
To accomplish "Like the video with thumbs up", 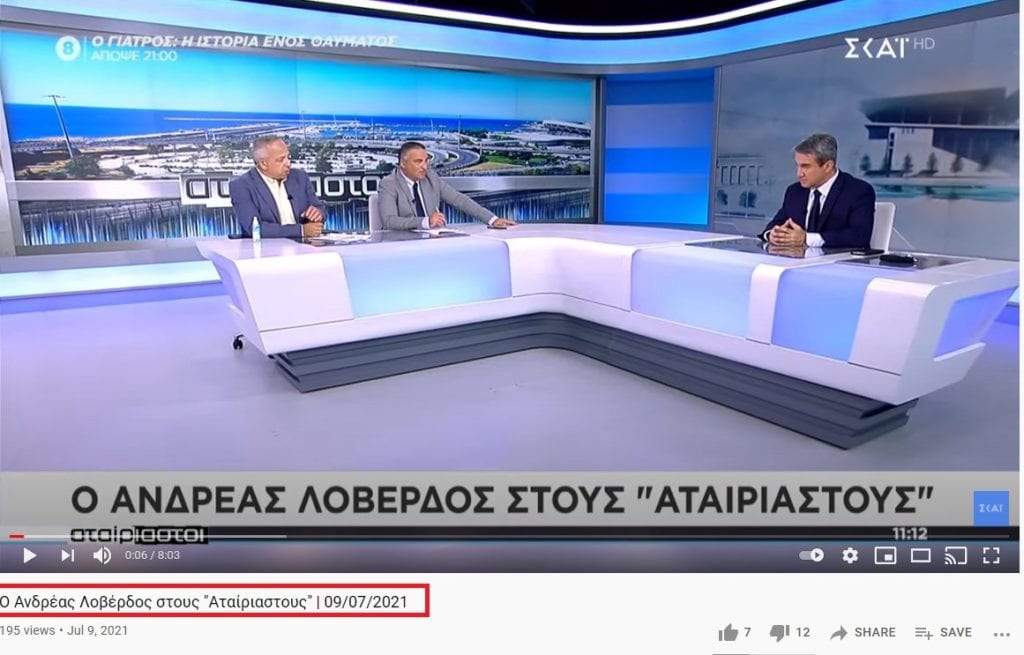I will (735, 632).
